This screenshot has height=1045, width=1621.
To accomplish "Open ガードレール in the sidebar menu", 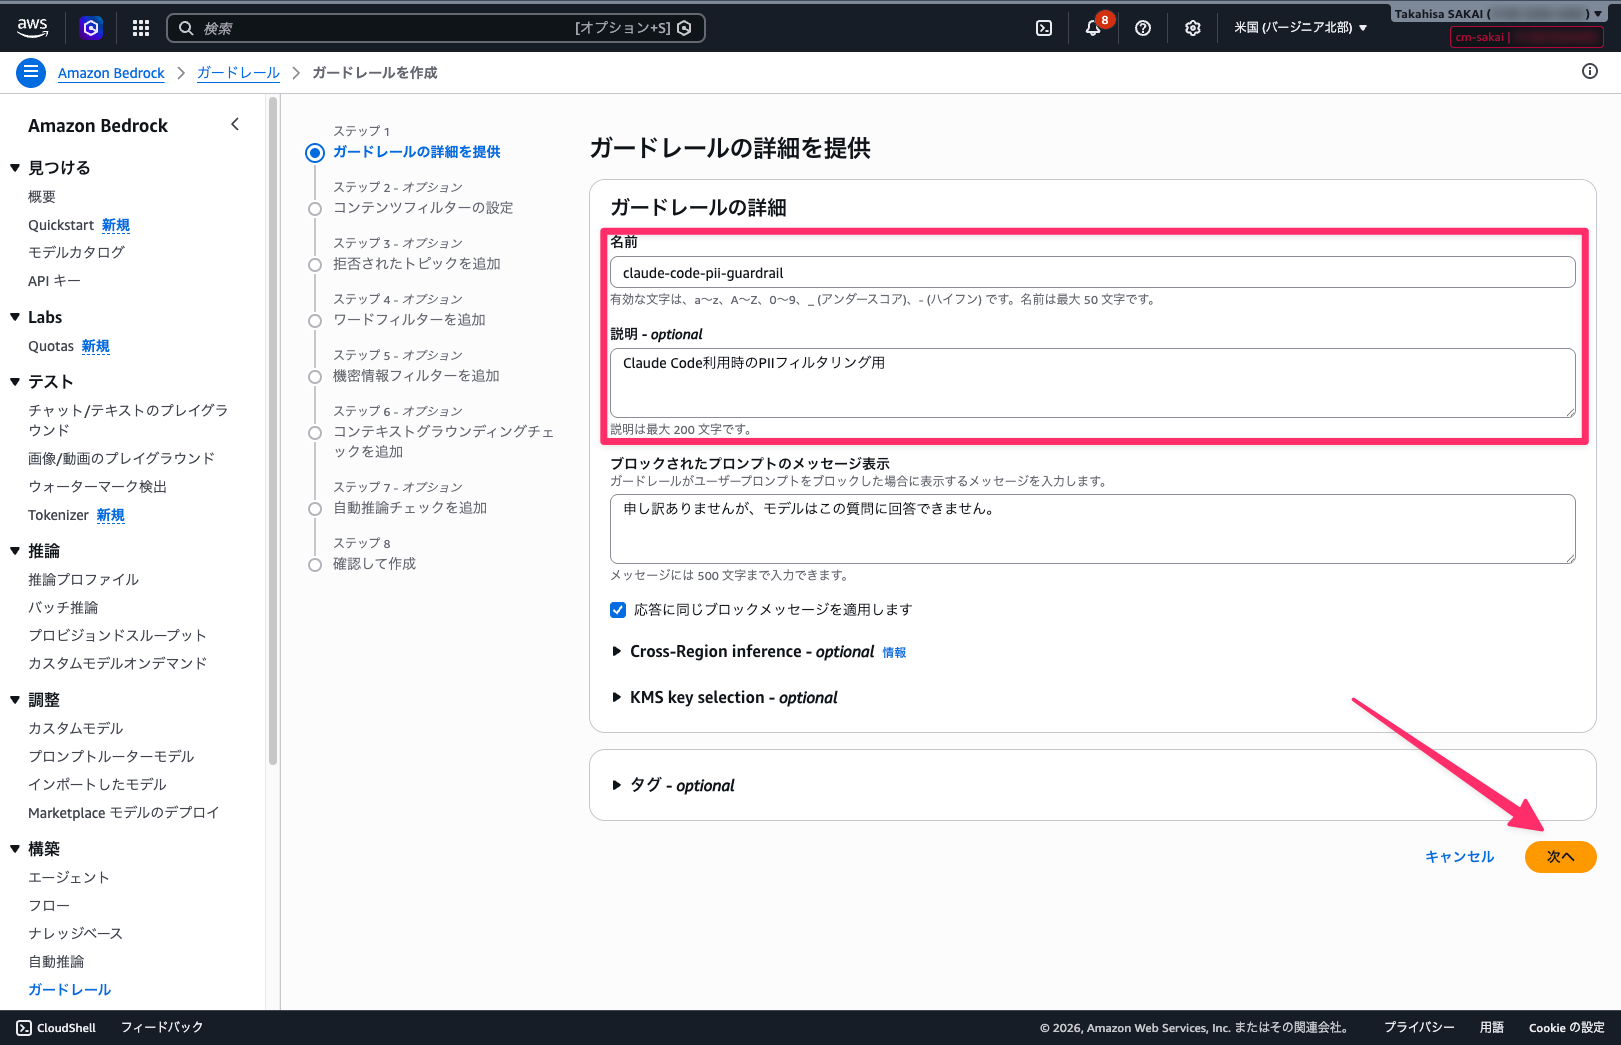I will pyautogui.click(x=69, y=989).
